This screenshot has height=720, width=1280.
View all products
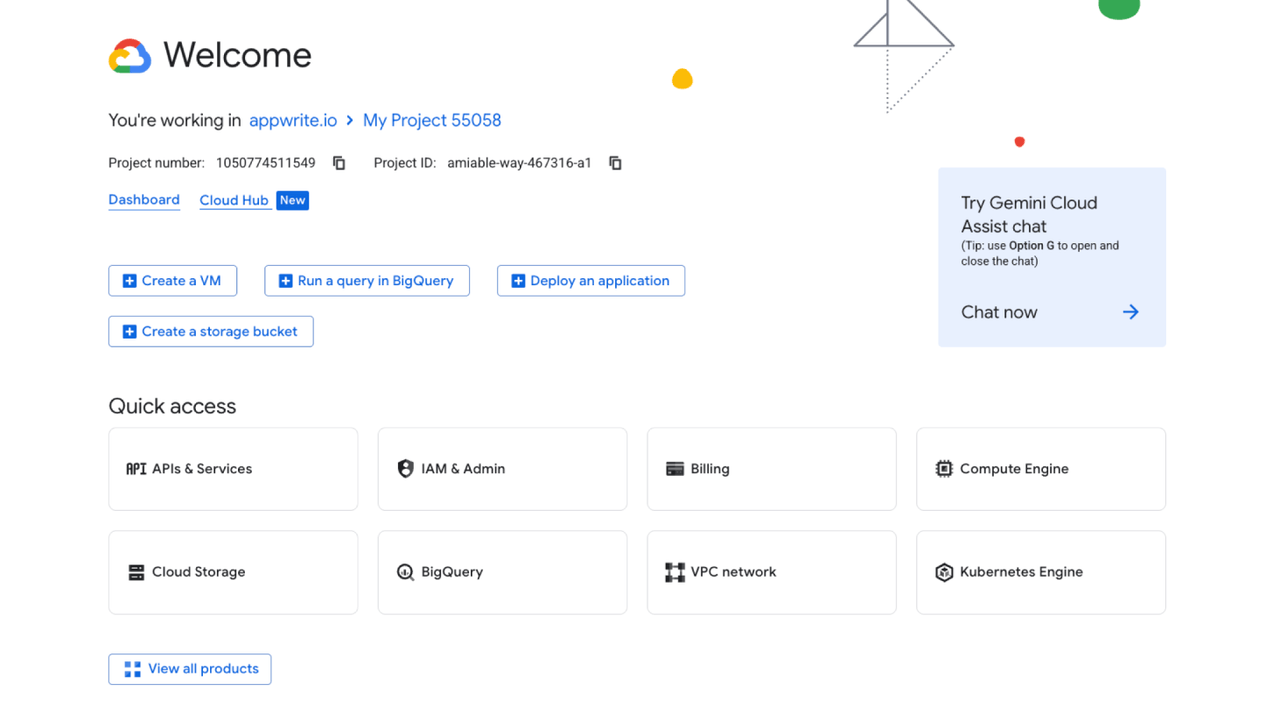pos(189,668)
